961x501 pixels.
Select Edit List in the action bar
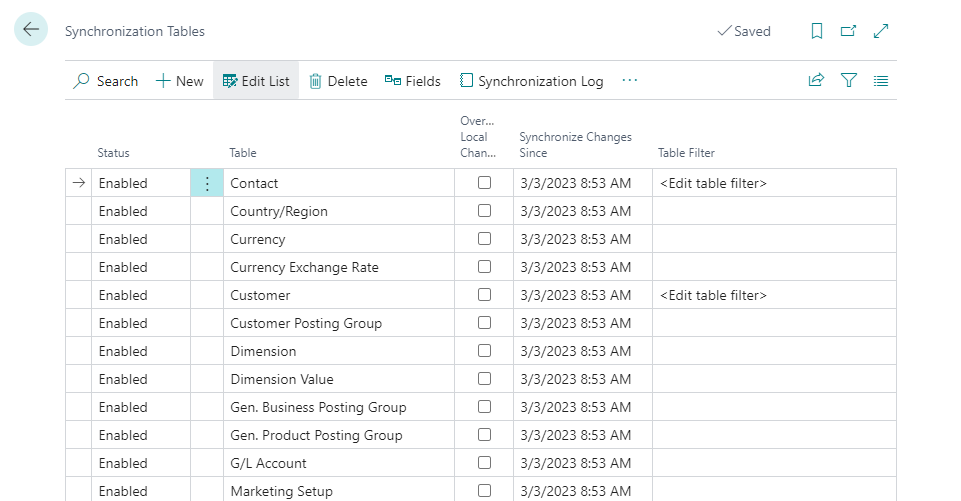click(x=256, y=81)
